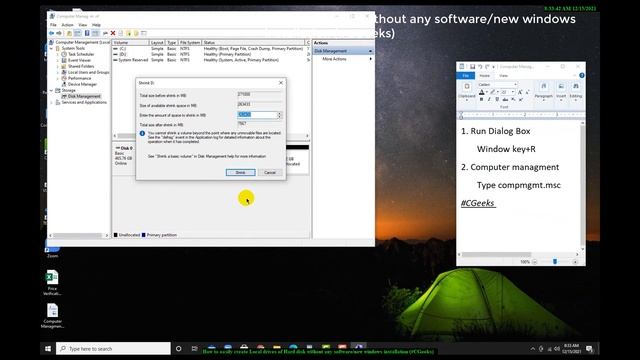Image resolution: width=640 pixels, height=360 pixels.
Task: Toggle Underline formatting in WordPad
Action: (x=497, y=100)
